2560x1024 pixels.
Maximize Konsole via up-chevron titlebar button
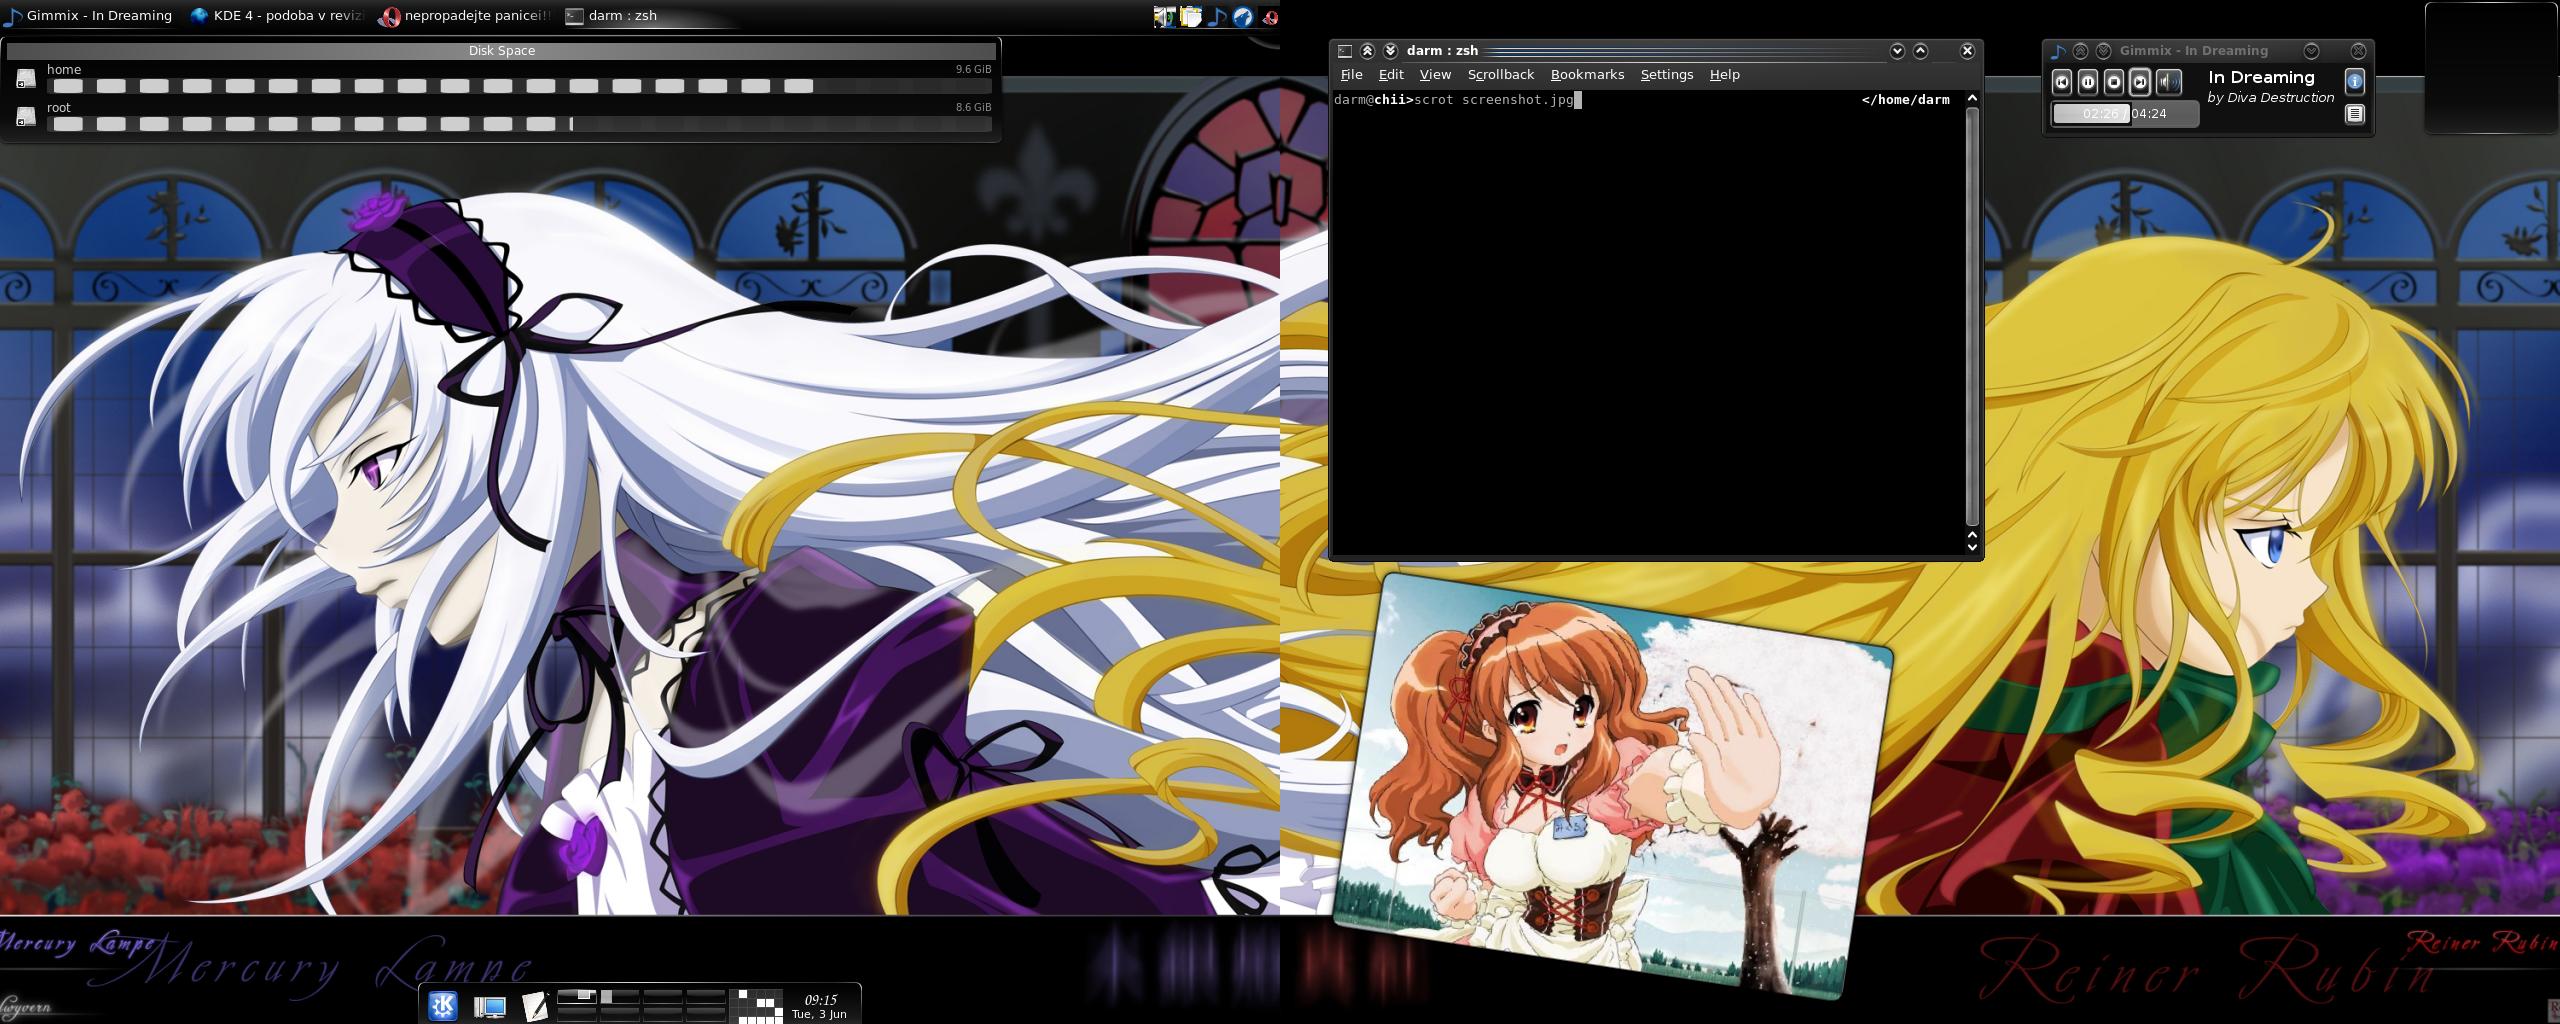(x=1920, y=51)
